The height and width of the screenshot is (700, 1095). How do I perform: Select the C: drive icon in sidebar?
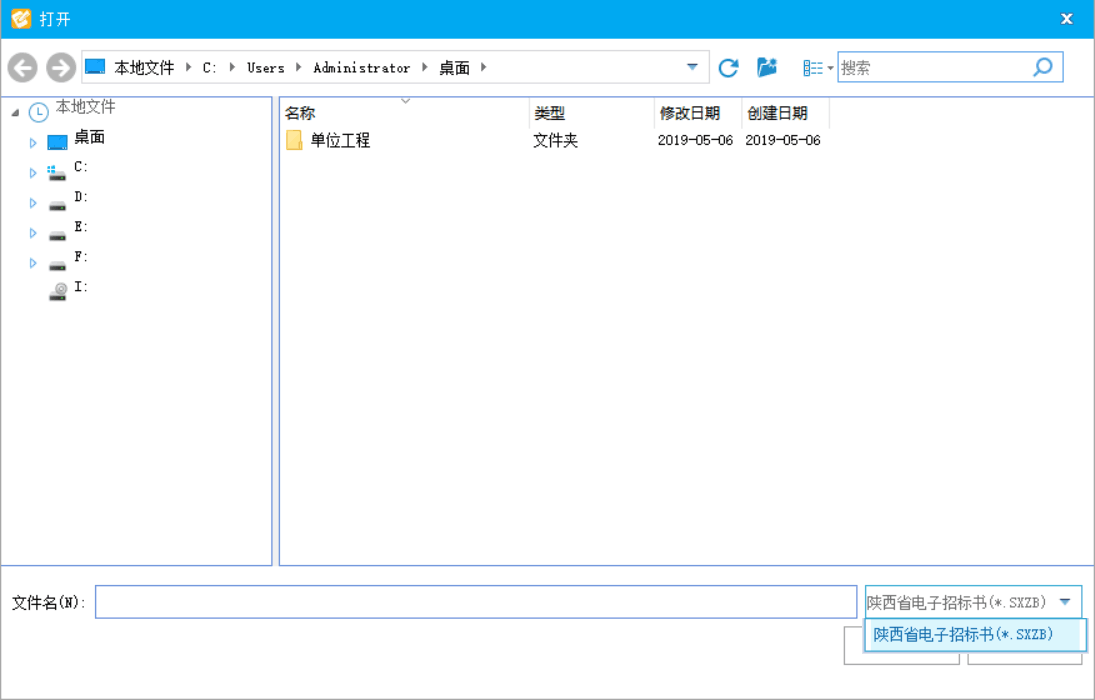tap(57, 171)
